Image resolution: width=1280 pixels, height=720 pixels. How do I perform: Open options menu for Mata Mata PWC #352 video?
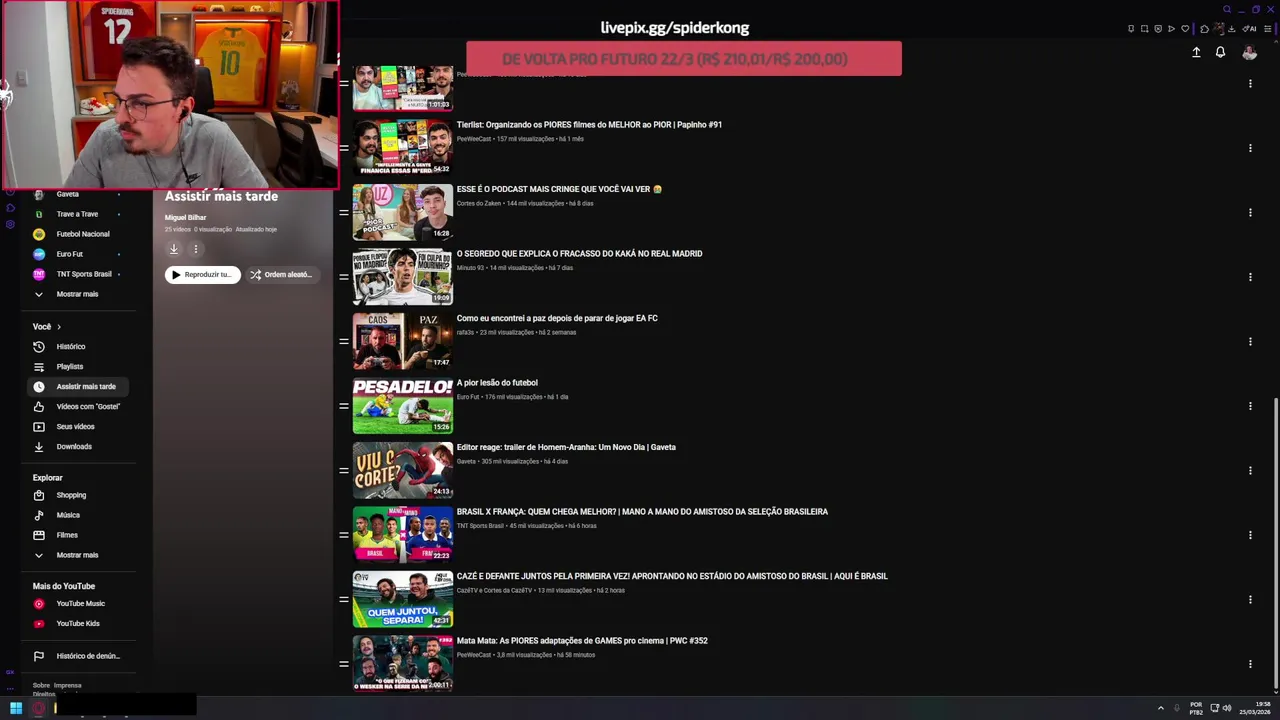click(x=1250, y=664)
